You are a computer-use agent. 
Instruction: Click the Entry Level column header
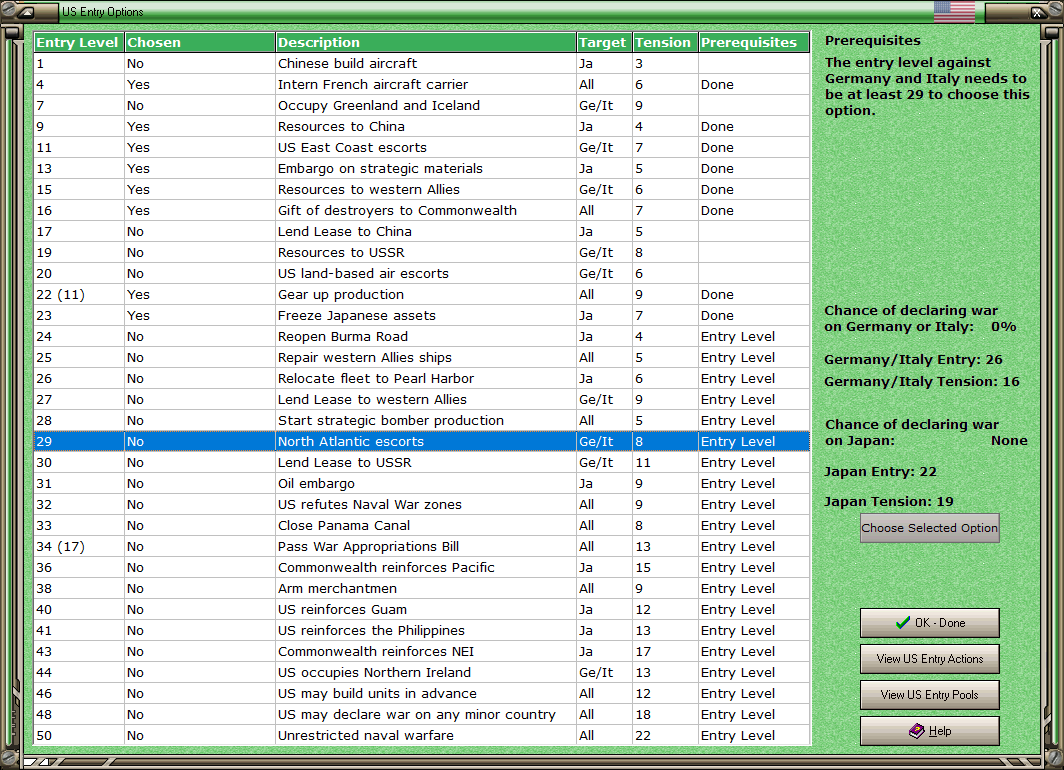click(79, 42)
